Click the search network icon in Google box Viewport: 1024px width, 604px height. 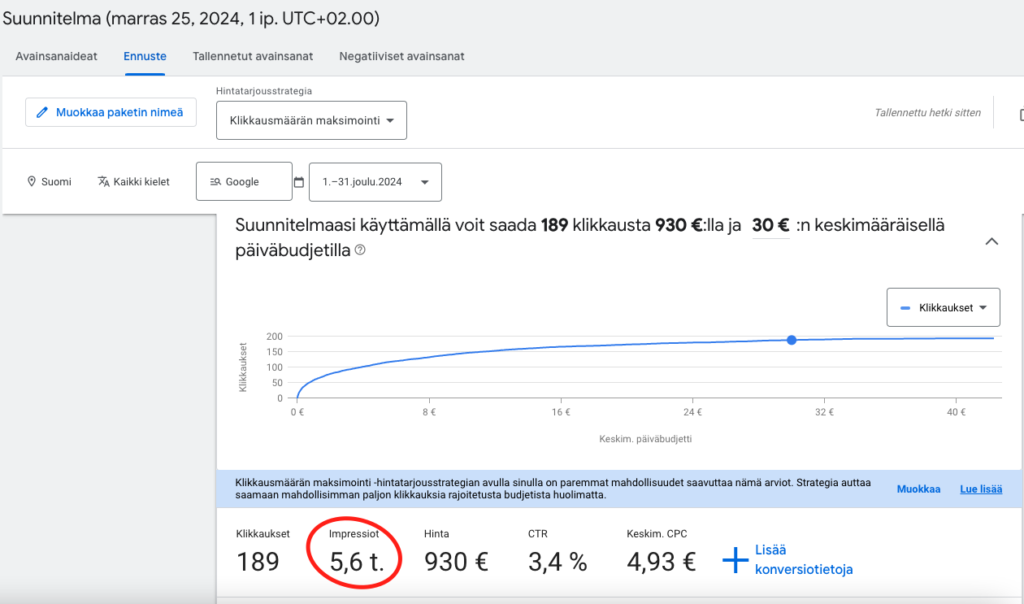pos(215,182)
